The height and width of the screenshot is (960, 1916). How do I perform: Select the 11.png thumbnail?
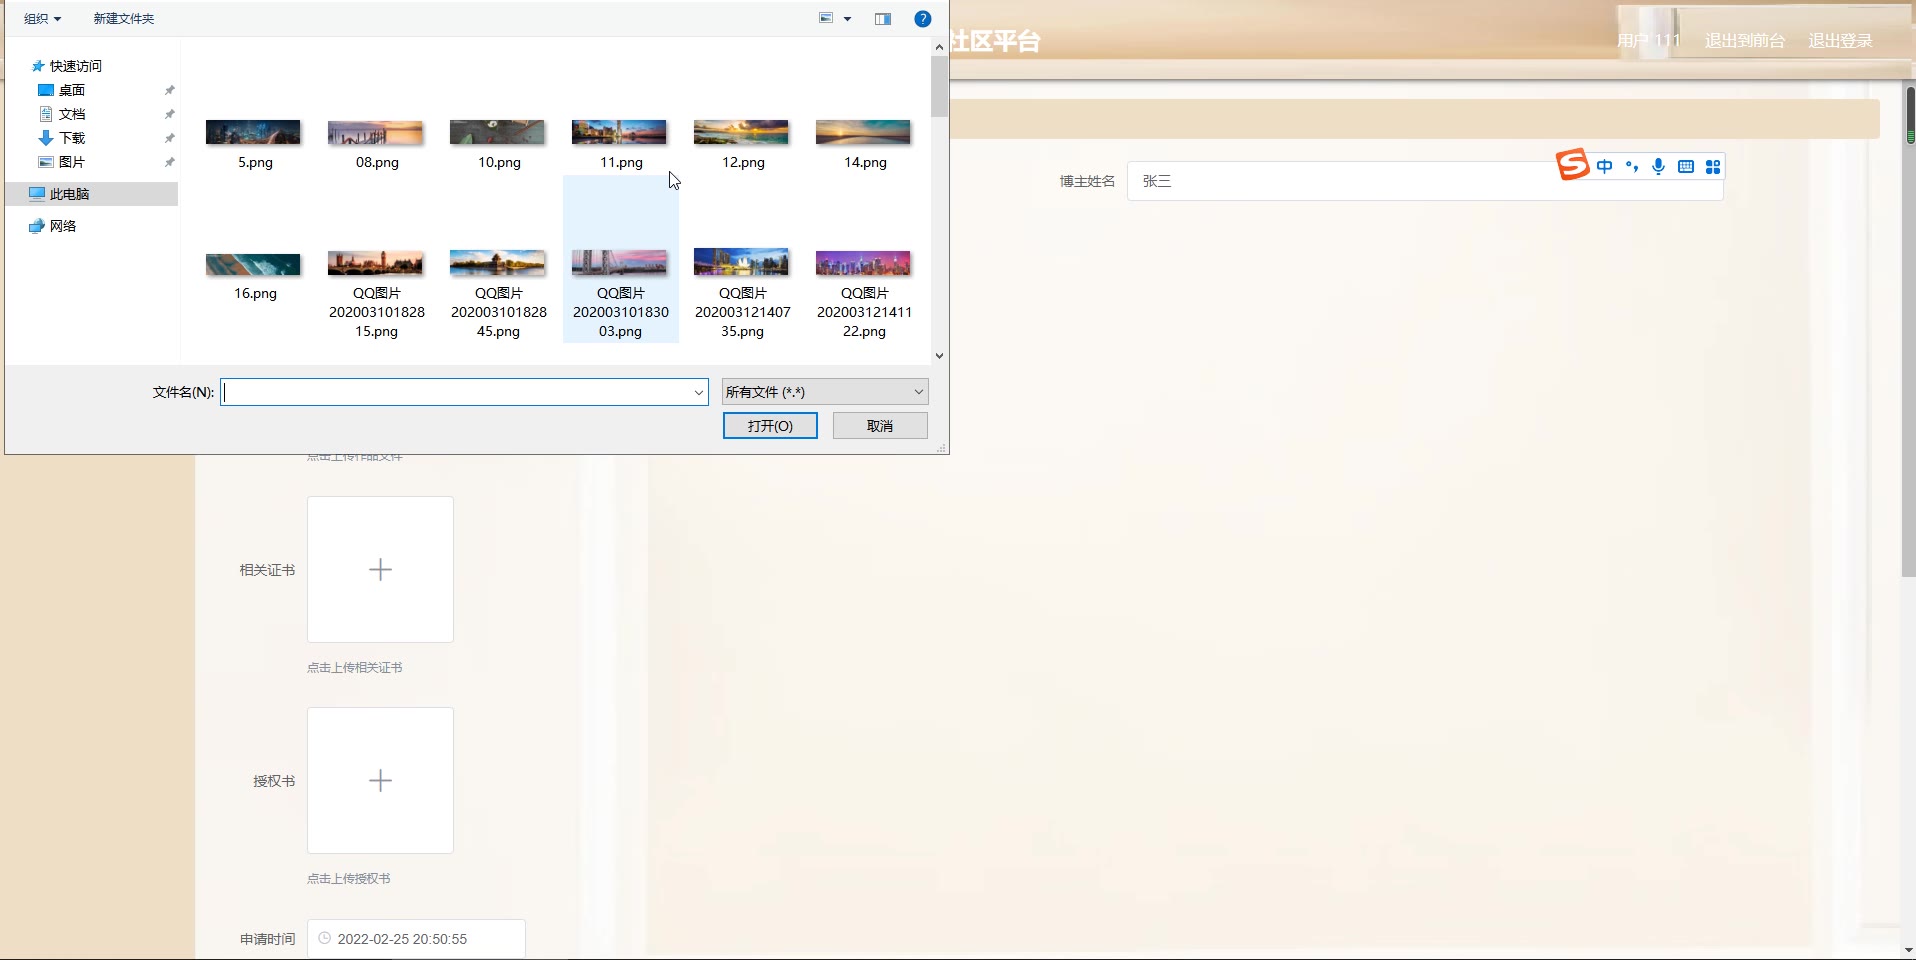pos(619,132)
